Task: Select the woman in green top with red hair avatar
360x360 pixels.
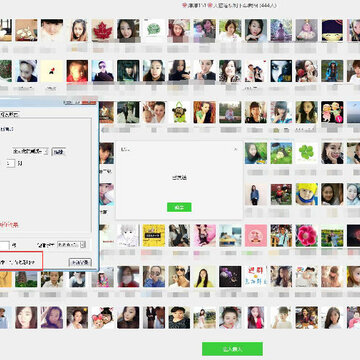Action: (205, 112)
